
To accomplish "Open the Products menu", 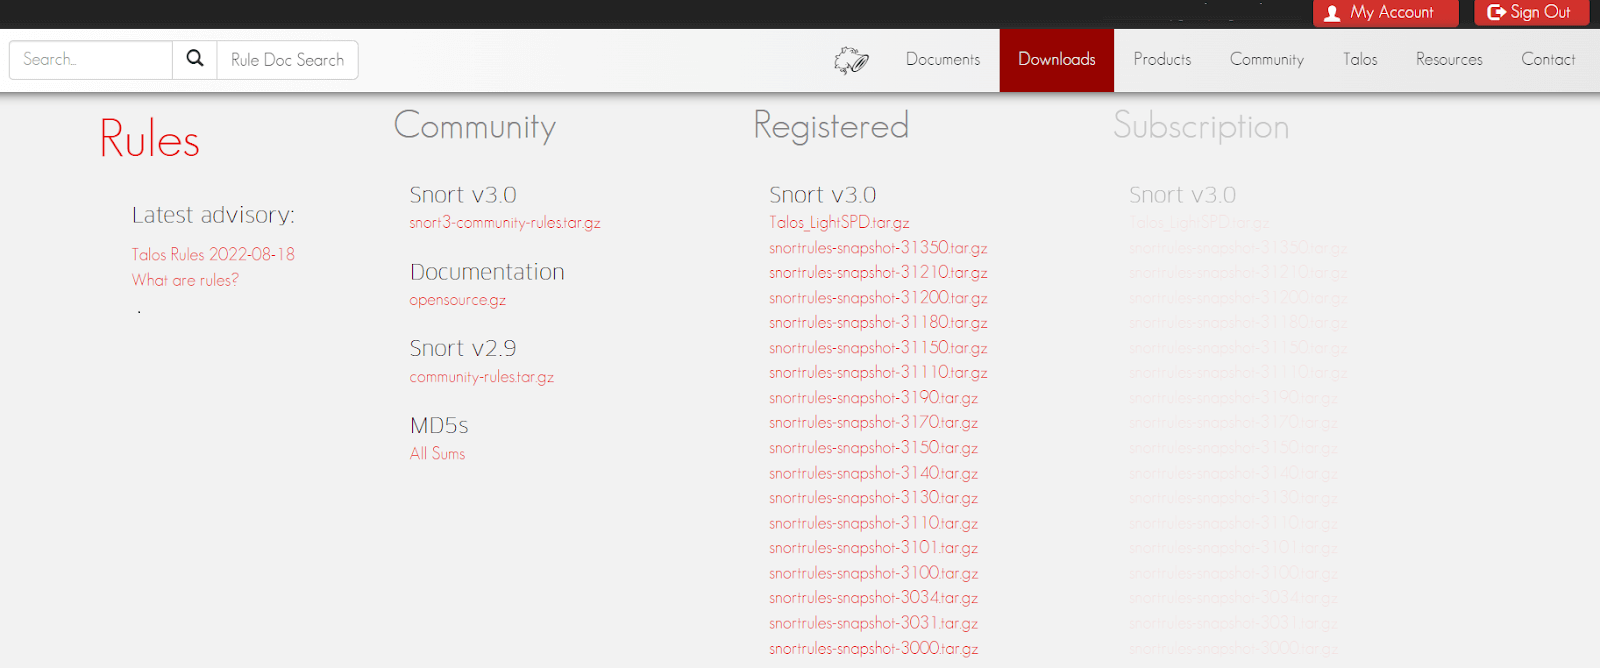I will [x=1162, y=60].
